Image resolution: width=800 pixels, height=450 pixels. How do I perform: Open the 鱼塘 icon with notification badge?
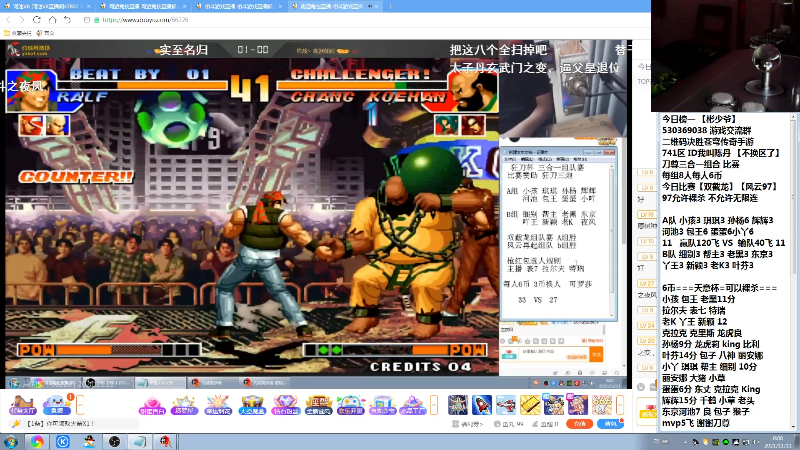pos(57,405)
